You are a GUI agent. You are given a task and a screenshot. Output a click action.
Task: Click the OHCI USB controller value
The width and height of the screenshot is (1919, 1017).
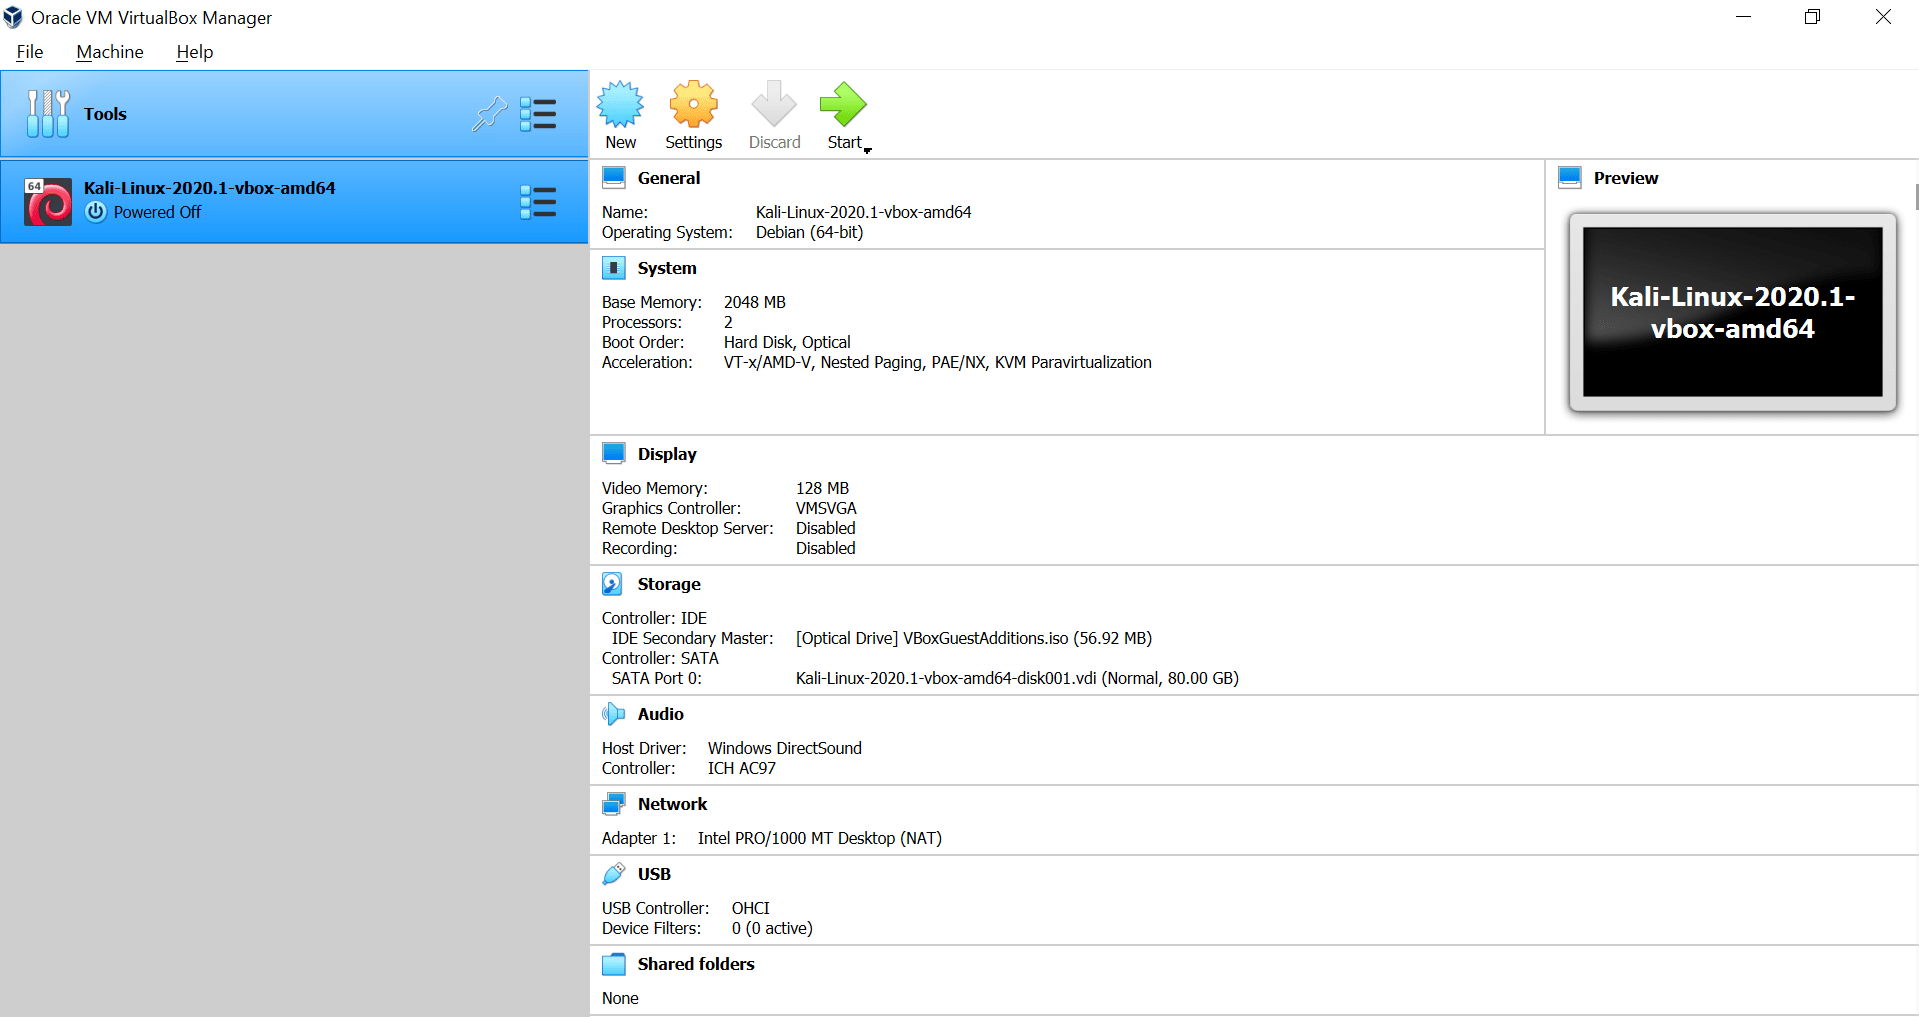(751, 908)
